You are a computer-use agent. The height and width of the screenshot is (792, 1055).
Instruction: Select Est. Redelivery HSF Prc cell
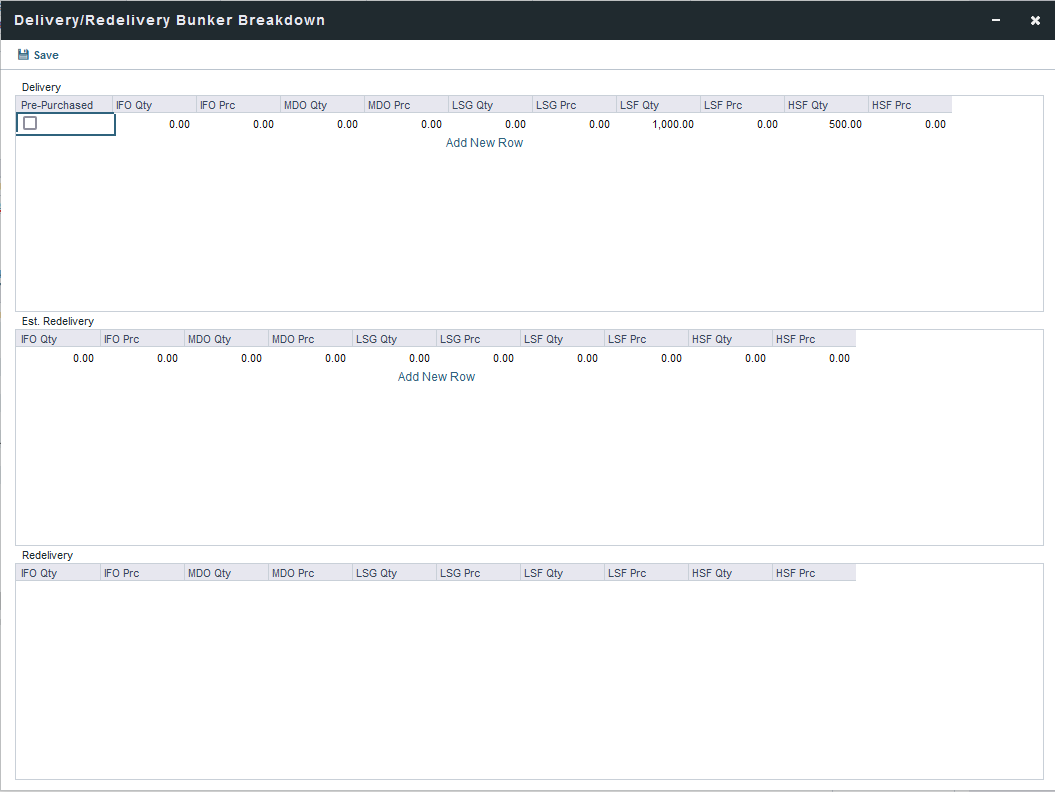coord(814,358)
